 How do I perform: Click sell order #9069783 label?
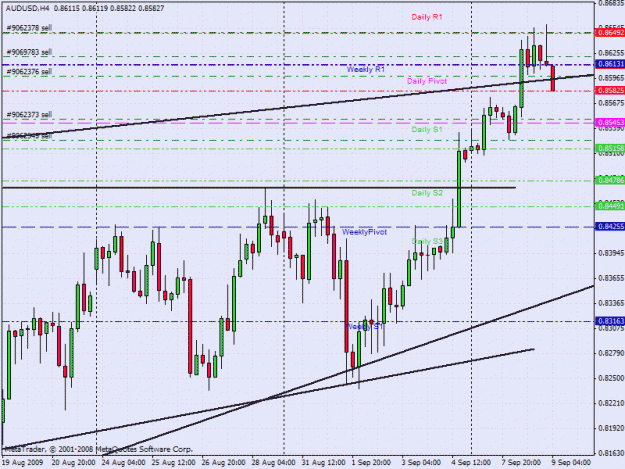pos(29,52)
